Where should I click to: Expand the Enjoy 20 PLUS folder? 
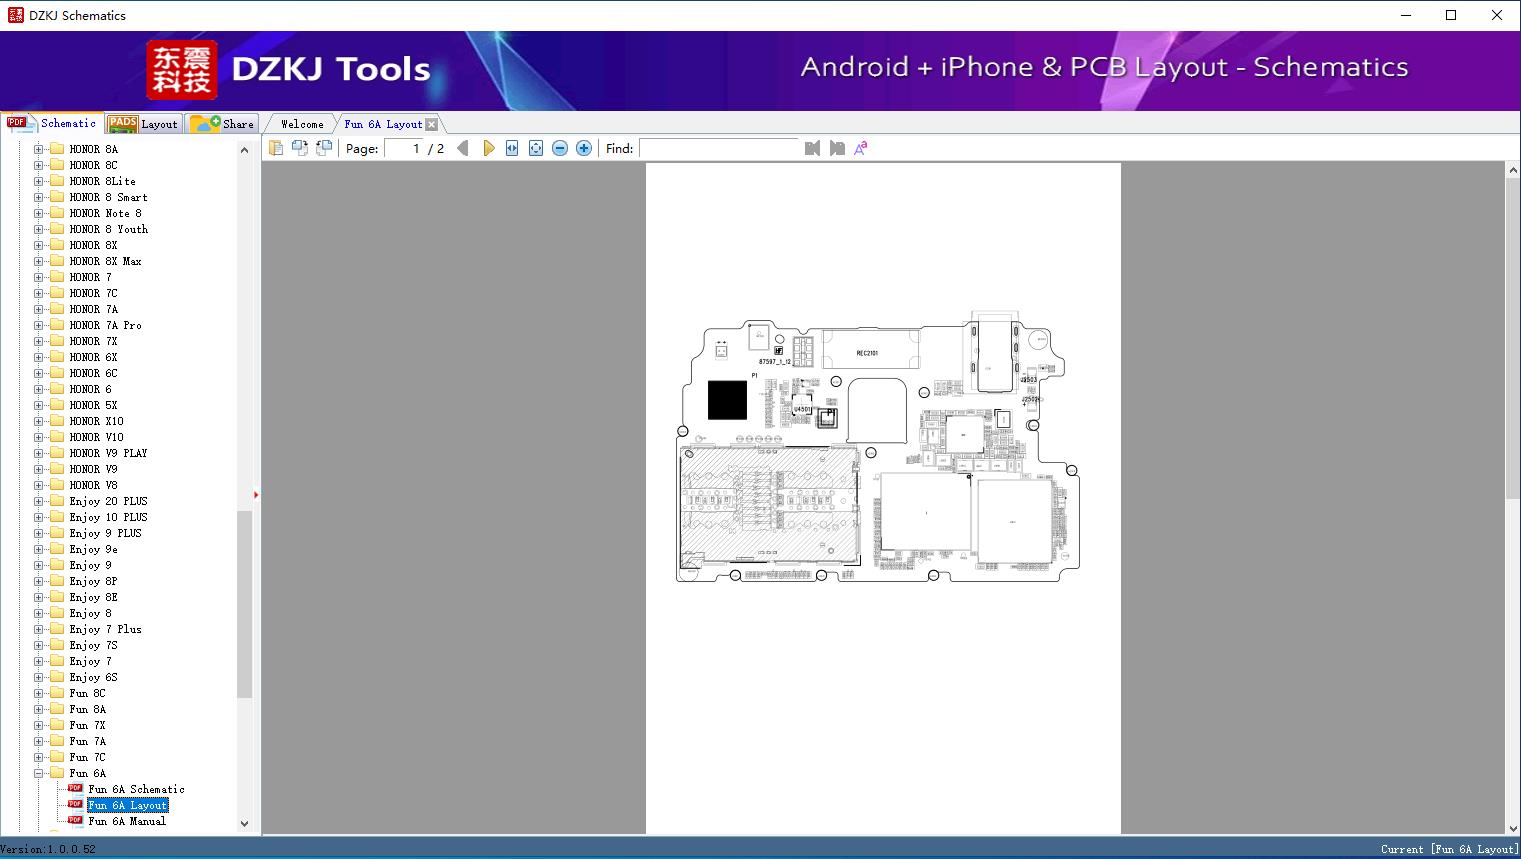(39, 501)
